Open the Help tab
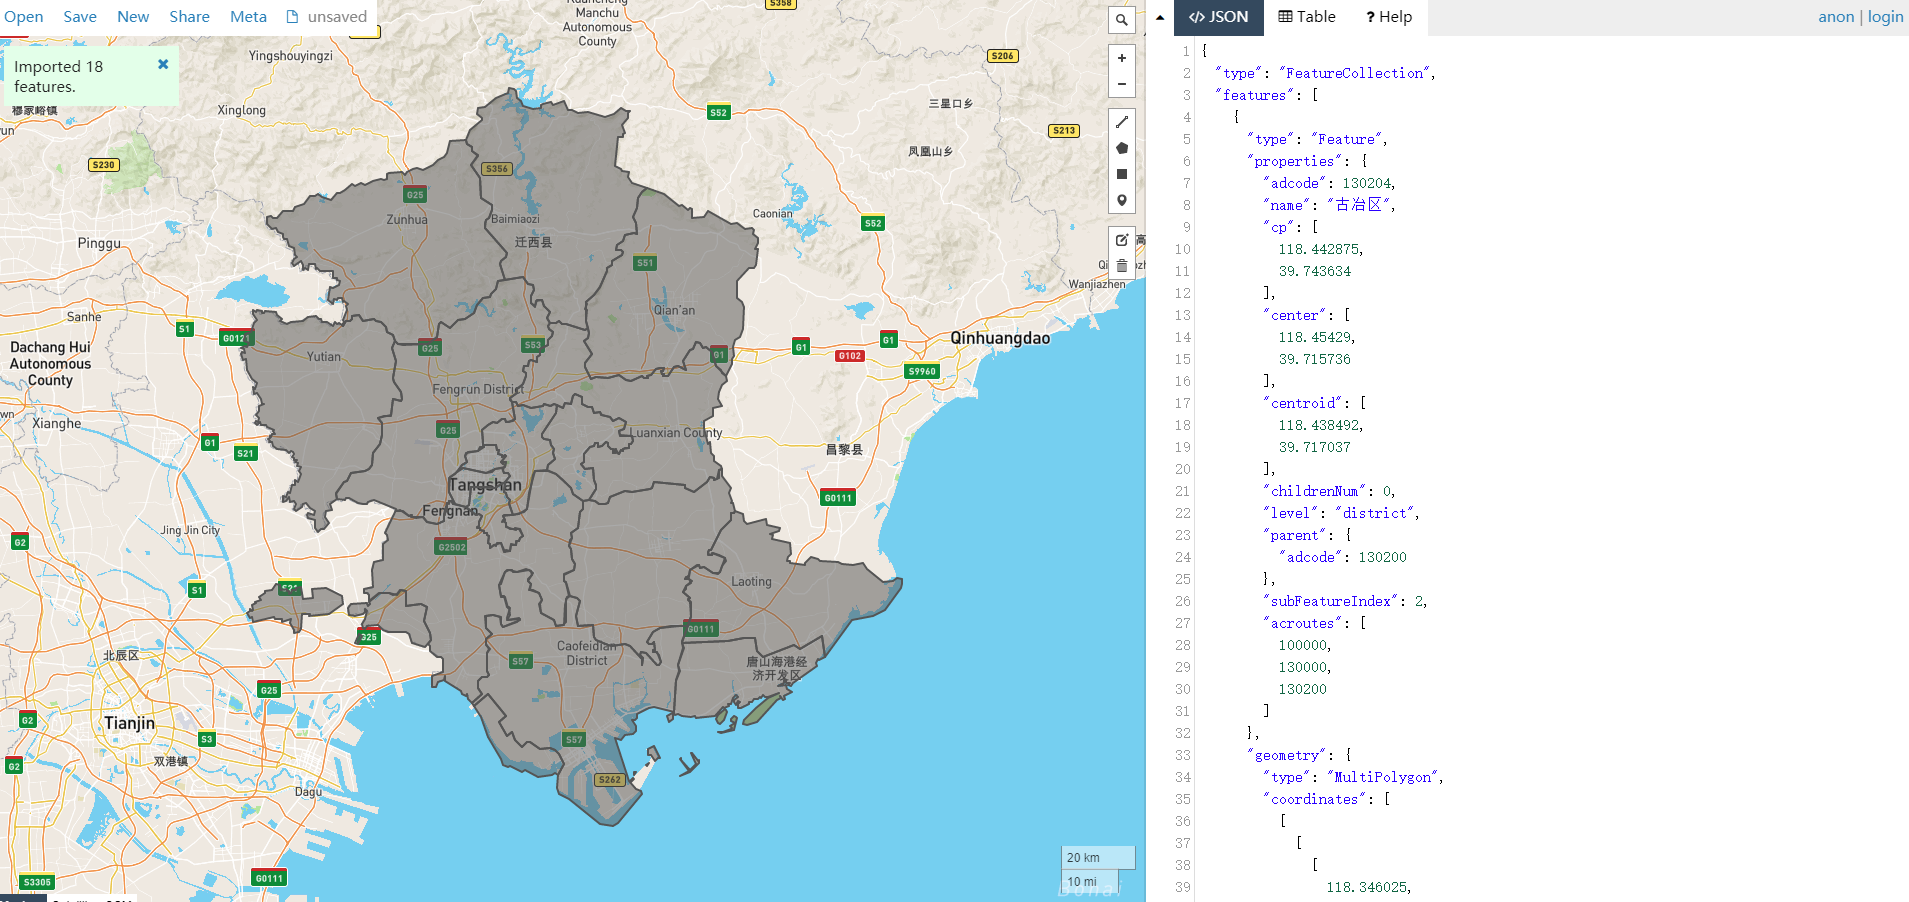Screen dimensions: 1909x902 click(x=1388, y=17)
